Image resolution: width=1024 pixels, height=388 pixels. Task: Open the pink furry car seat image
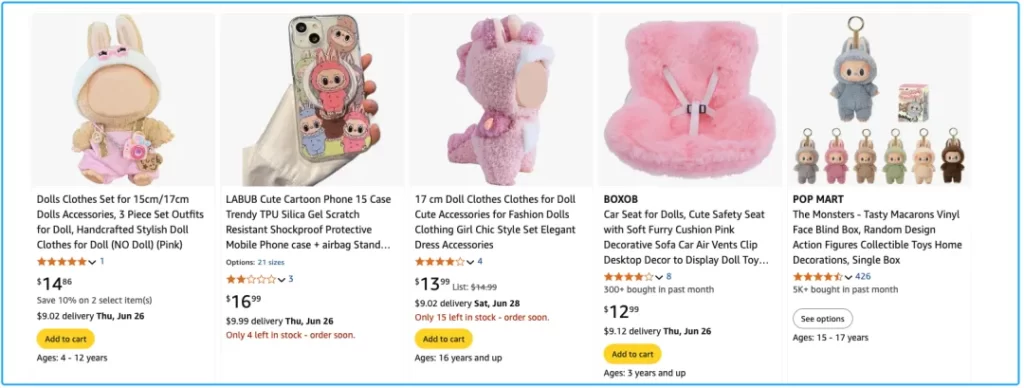690,100
